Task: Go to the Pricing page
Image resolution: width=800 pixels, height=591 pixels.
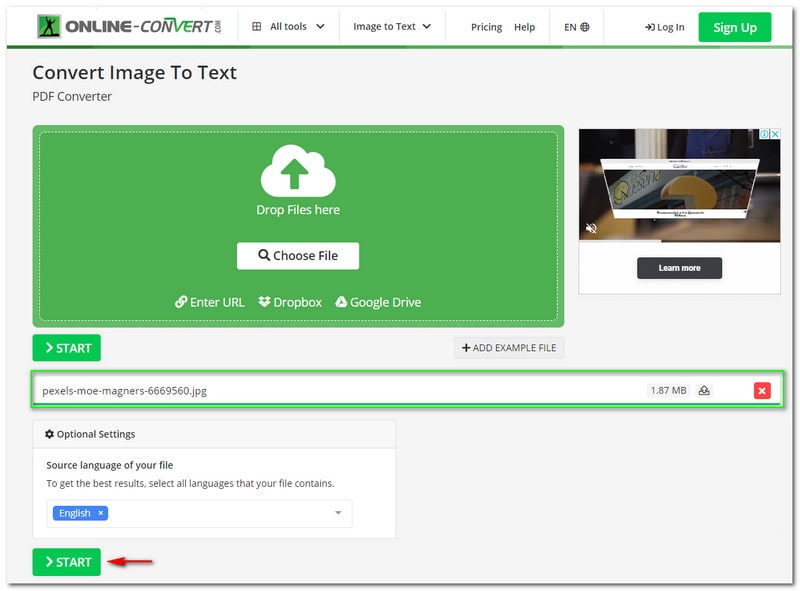Action: point(486,27)
